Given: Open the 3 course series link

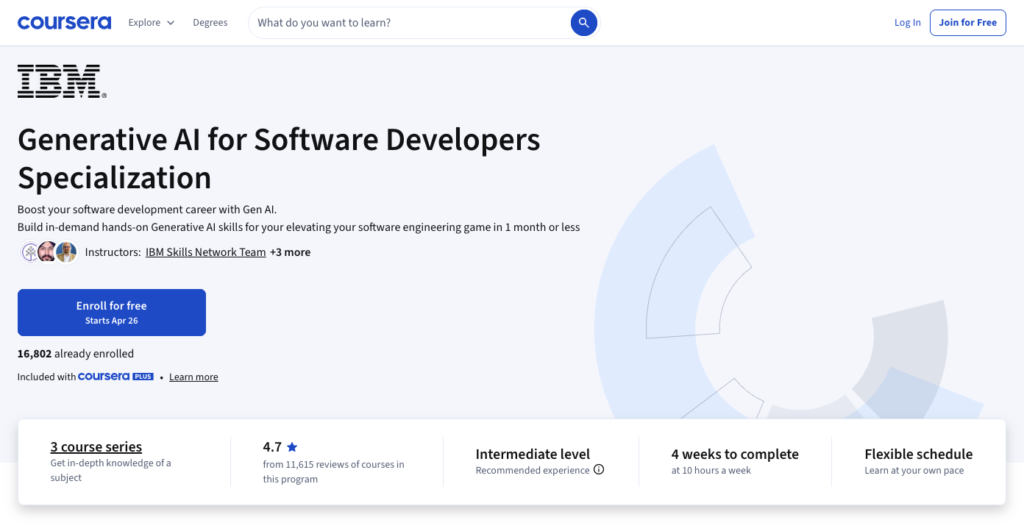Looking at the screenshot, I should click(96, 447).
